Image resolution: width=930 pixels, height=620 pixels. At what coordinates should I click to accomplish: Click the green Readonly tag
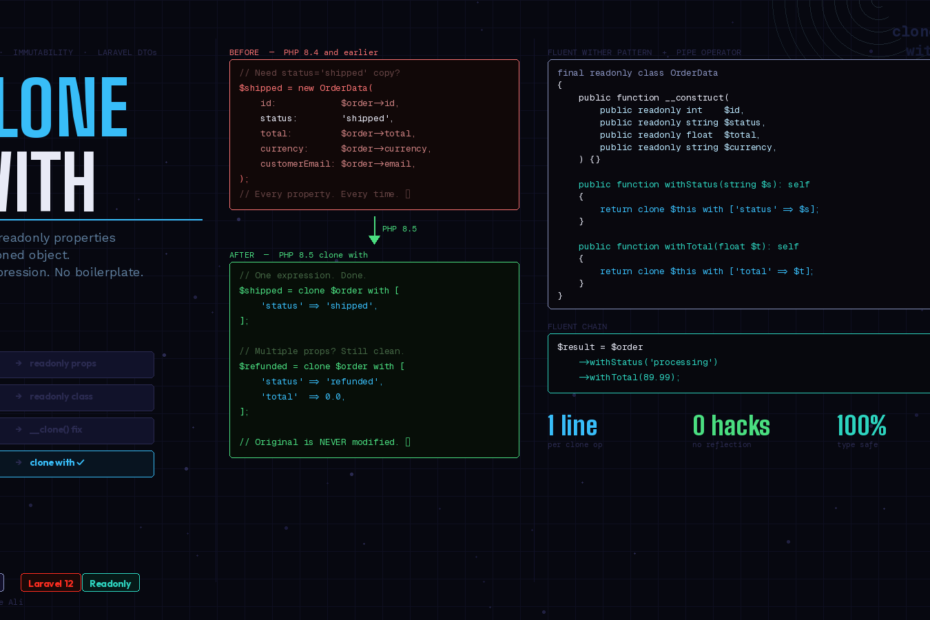click(x=110, y=583)
